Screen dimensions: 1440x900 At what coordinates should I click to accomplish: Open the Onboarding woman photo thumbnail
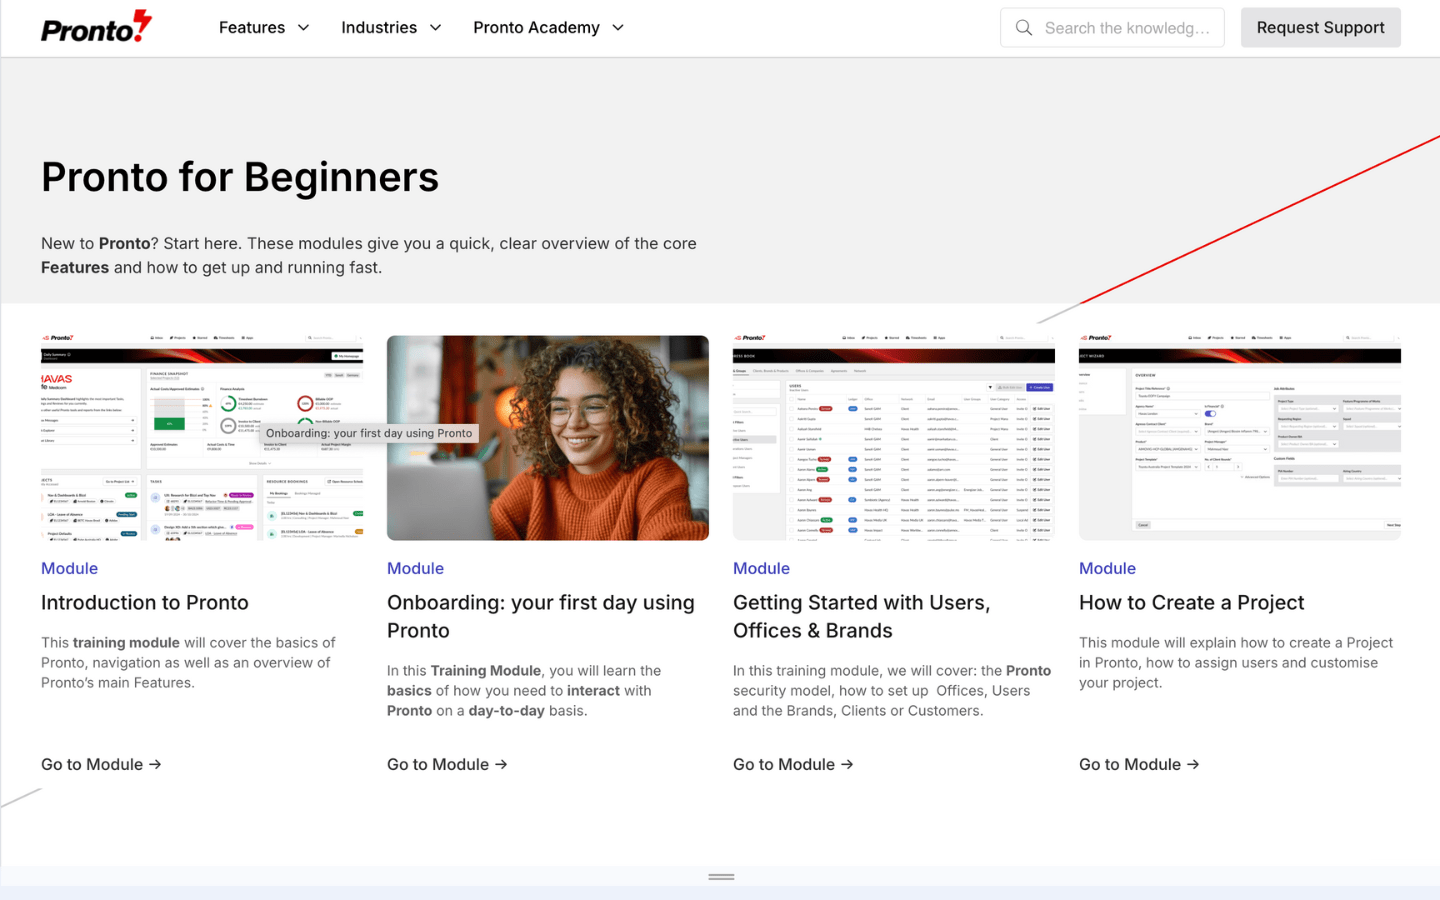(x=548, y=438)
